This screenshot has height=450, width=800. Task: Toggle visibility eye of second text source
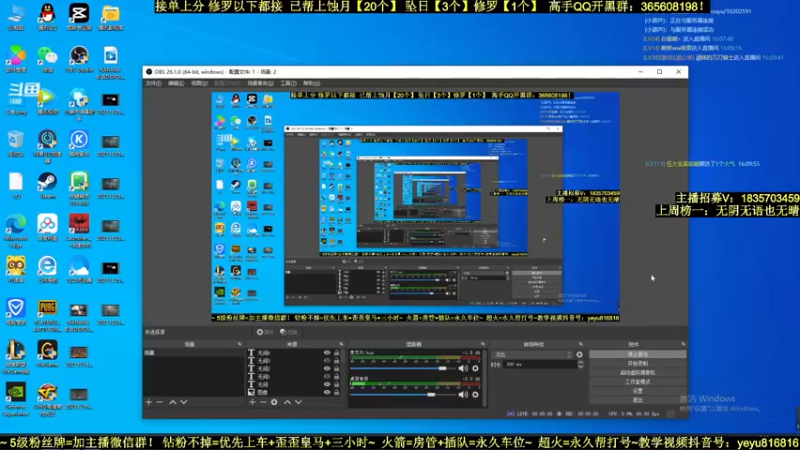pos(327,361)
